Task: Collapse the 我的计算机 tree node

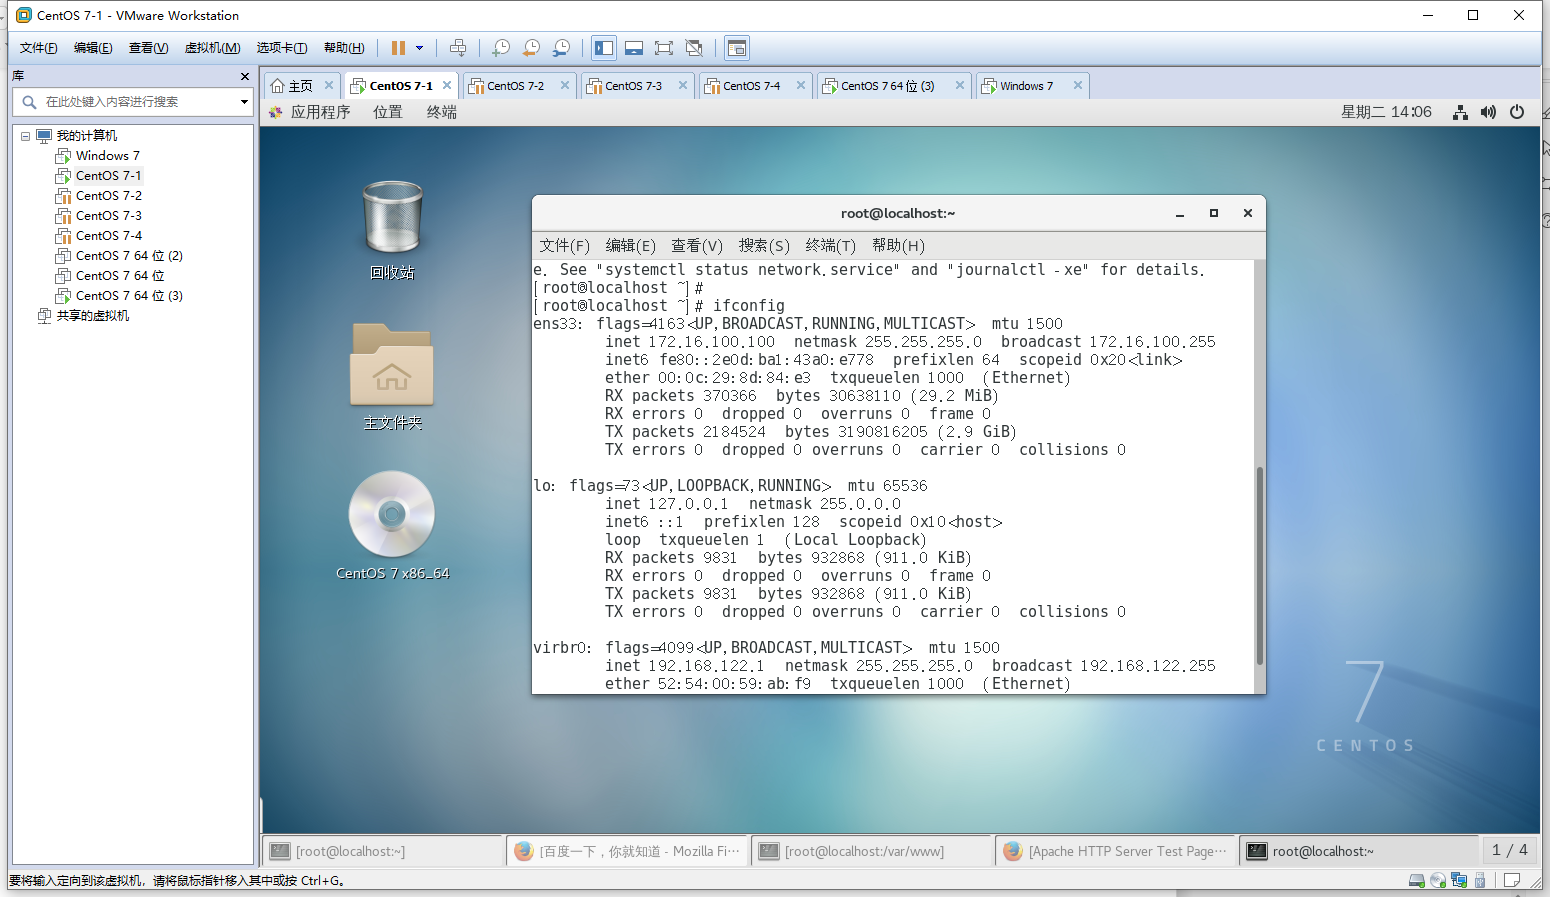Action: pos(26,136)
